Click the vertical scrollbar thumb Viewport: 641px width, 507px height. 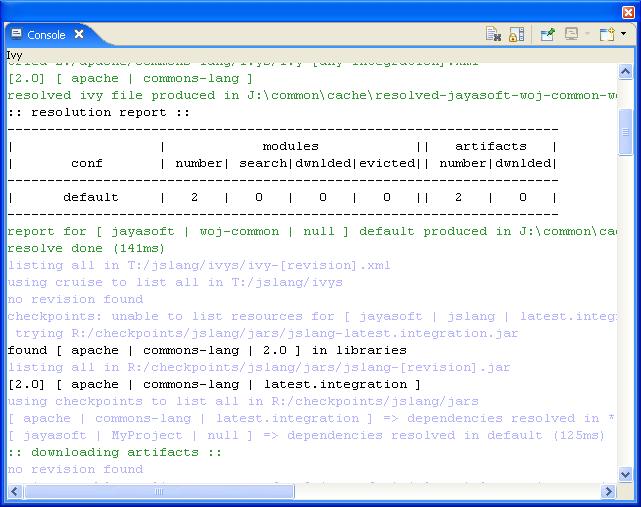point(625,132)
